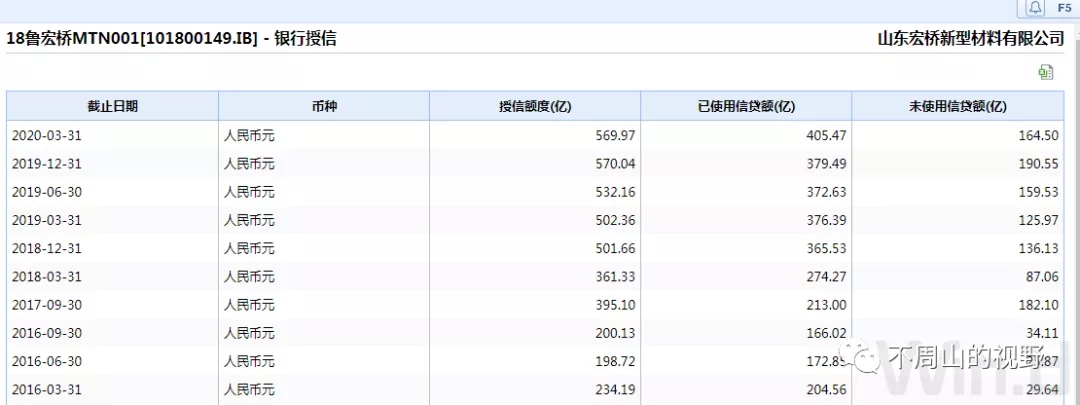This screenshot has width=1080, height=405.
Task: Click used credit value 204.56
Action: pyautogui.click(x=827, y=390)
